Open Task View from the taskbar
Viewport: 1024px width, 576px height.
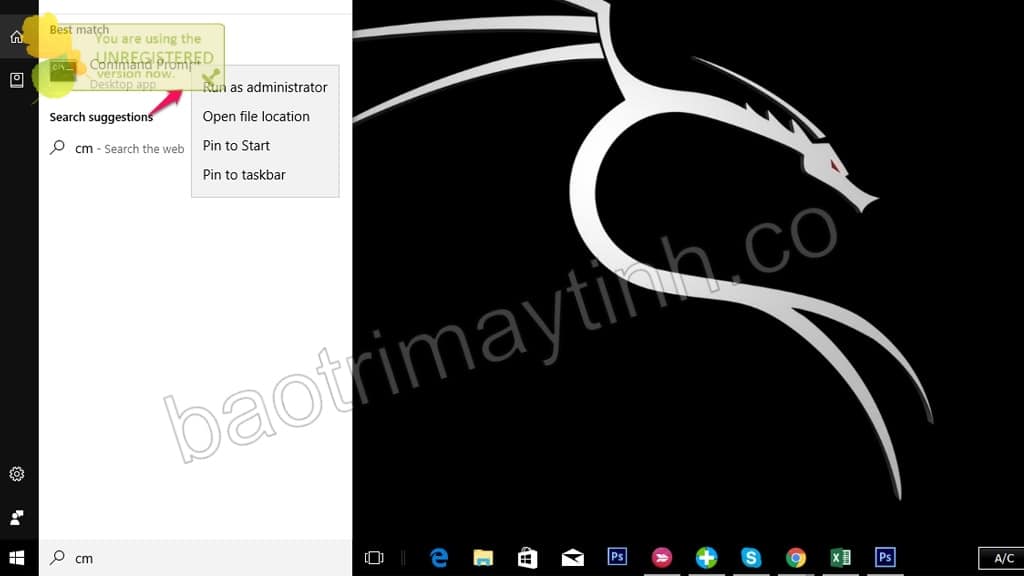374,558
